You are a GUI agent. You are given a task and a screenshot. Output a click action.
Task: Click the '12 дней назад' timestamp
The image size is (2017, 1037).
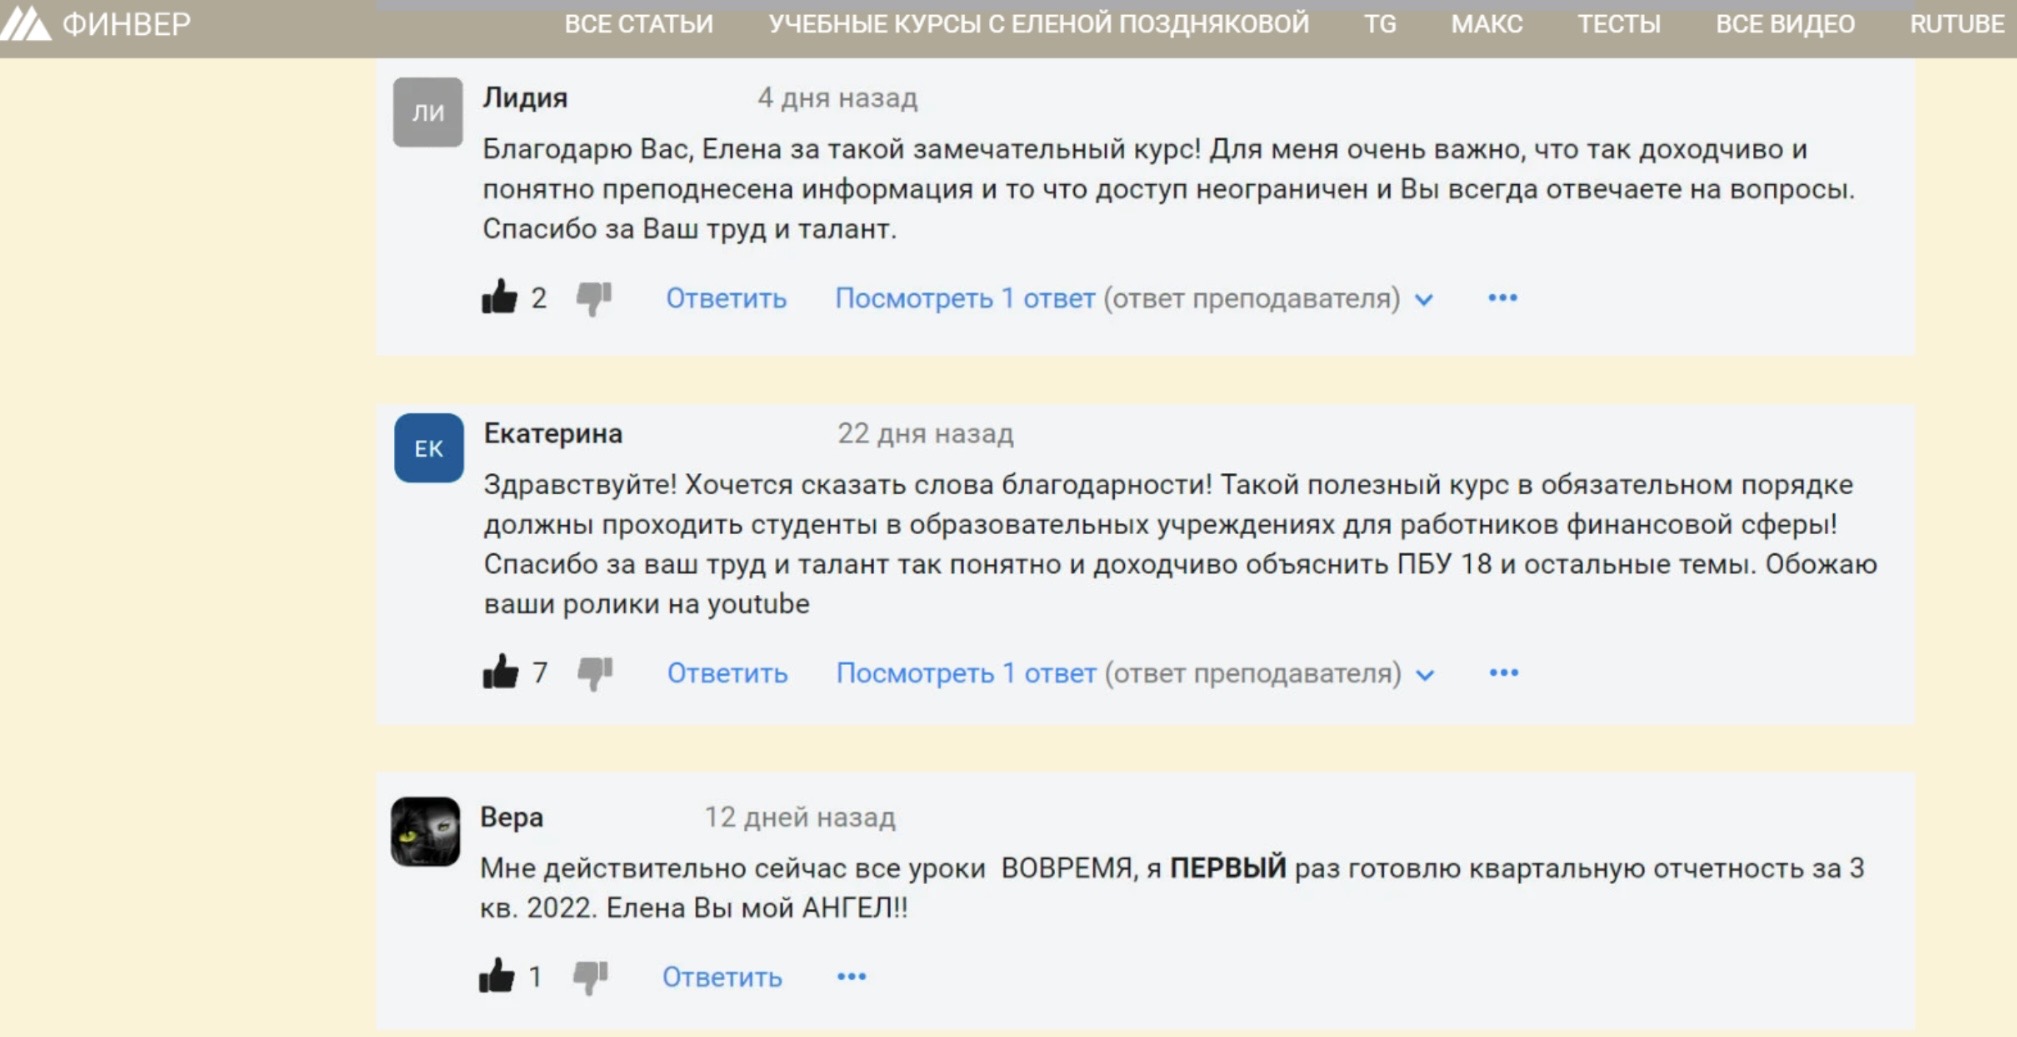click(x=800, y=817)
